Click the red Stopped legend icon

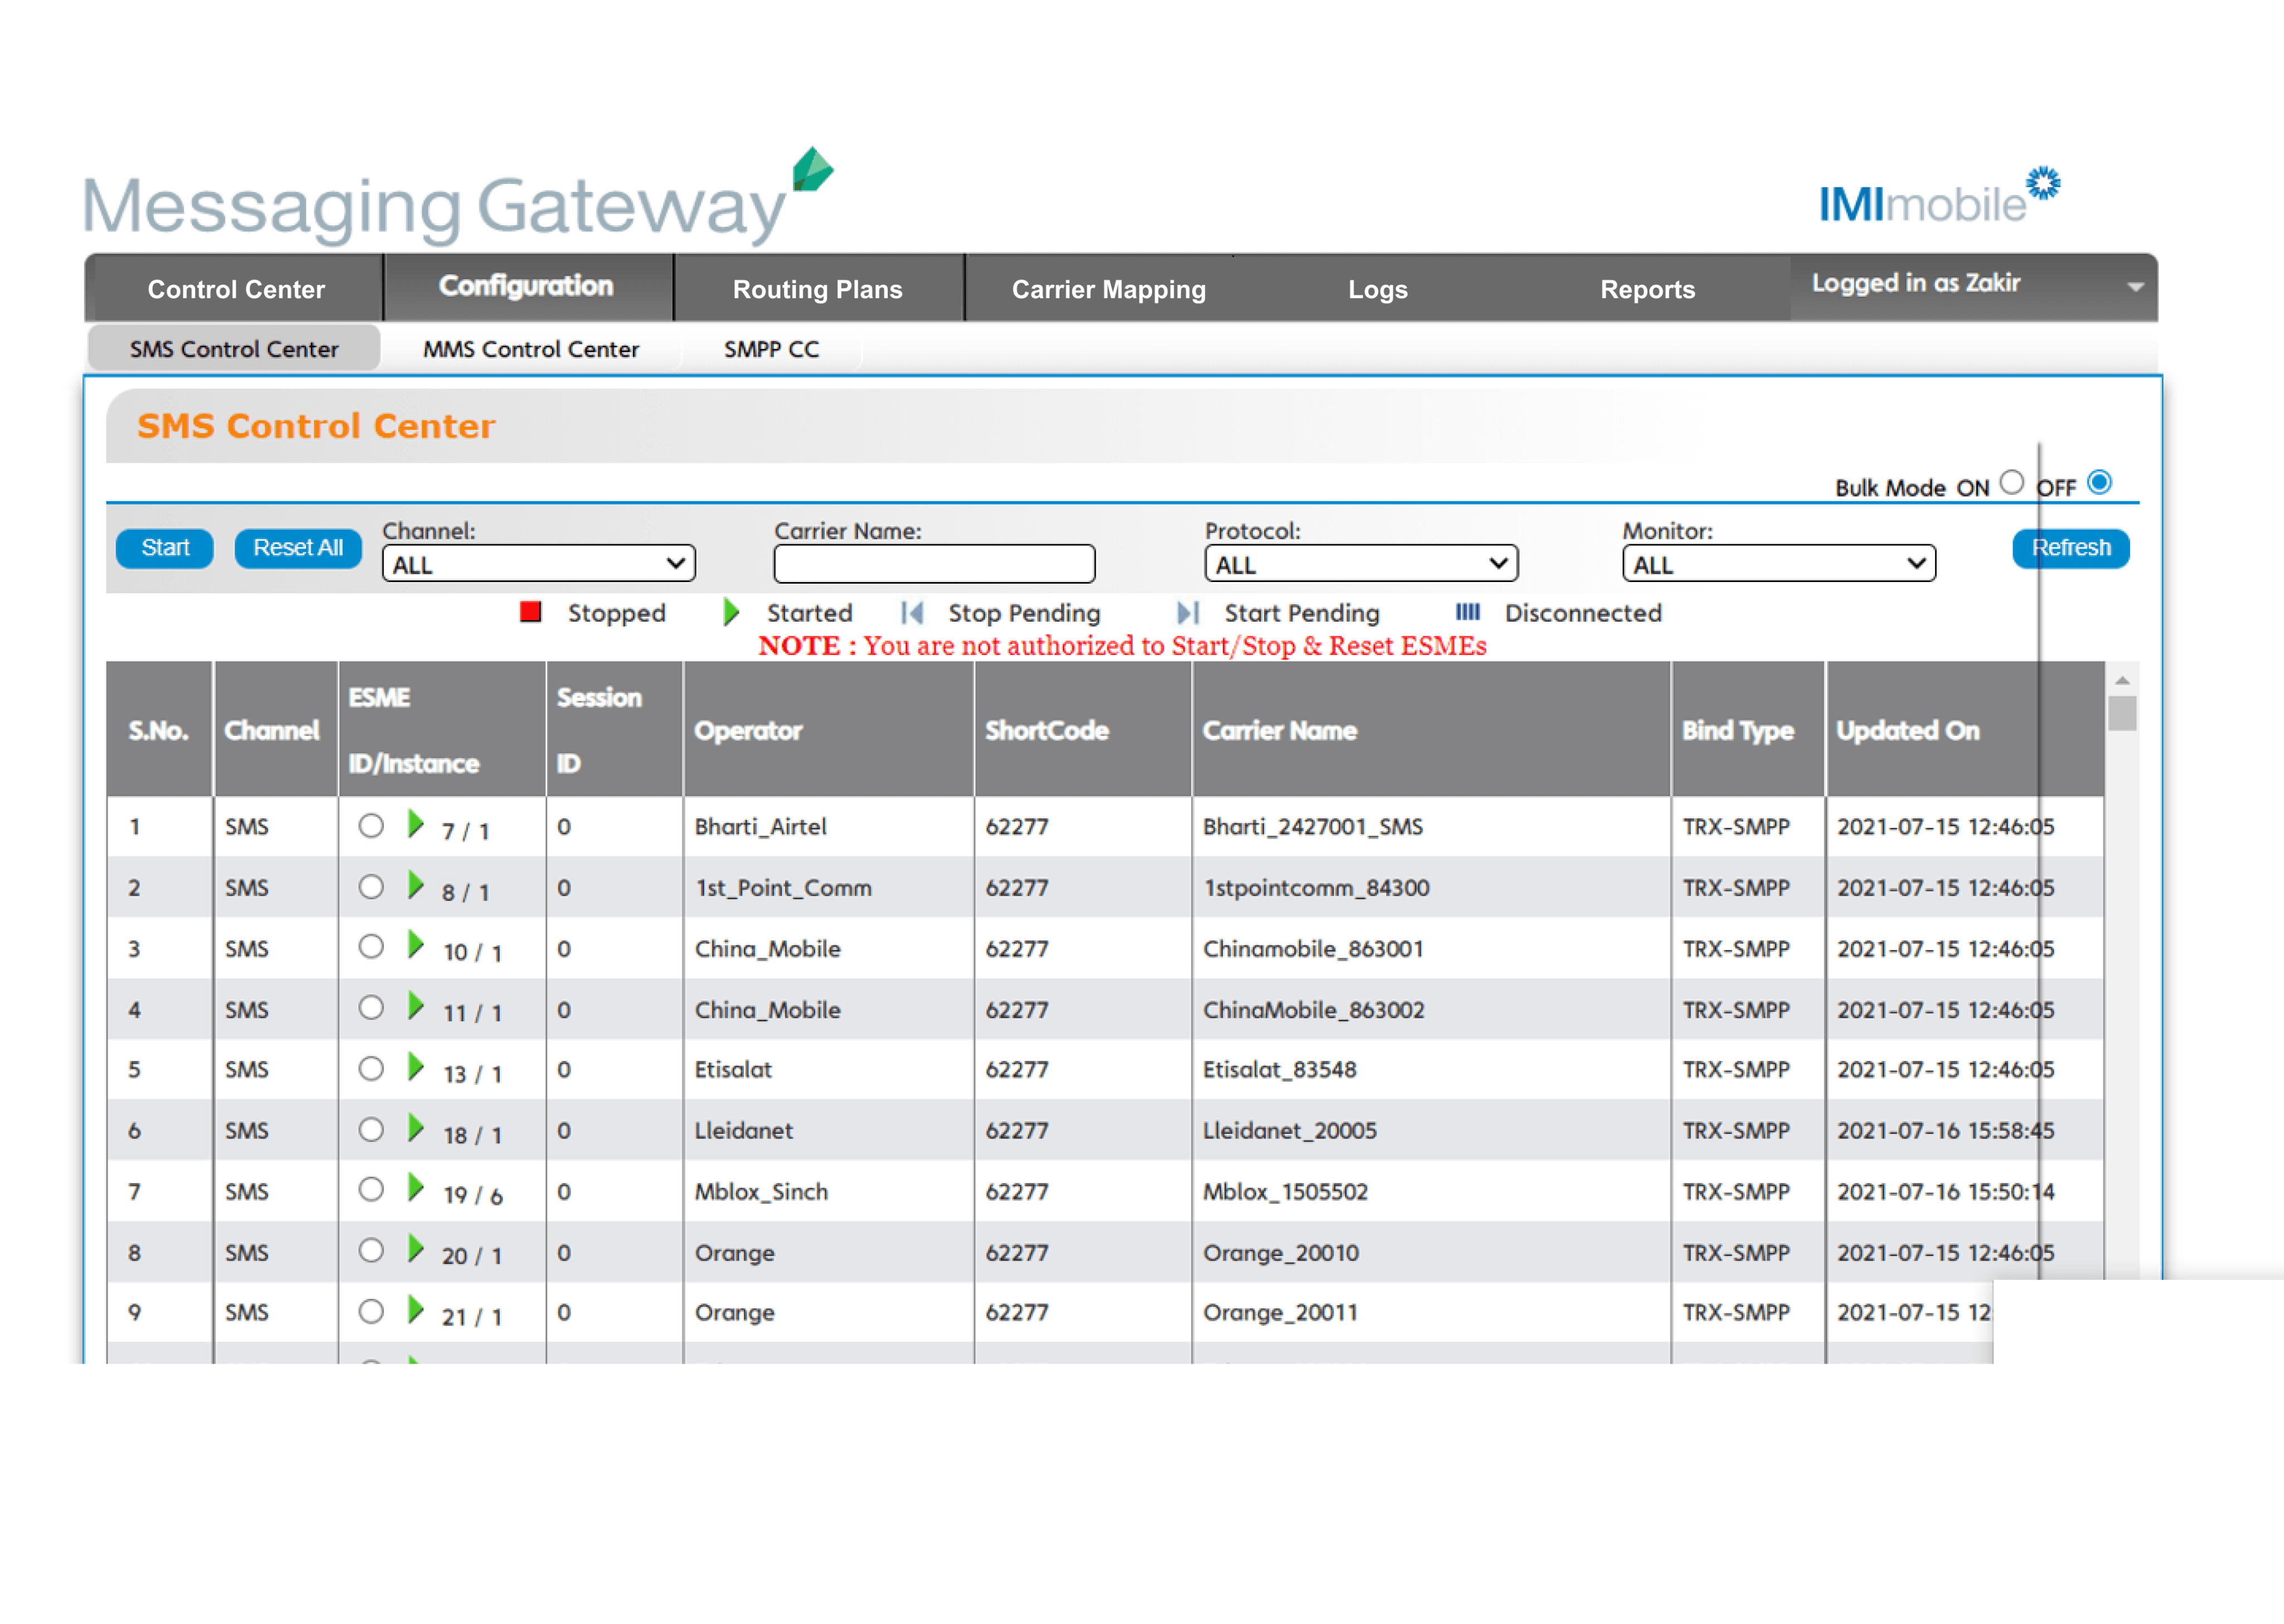point(530,612)
